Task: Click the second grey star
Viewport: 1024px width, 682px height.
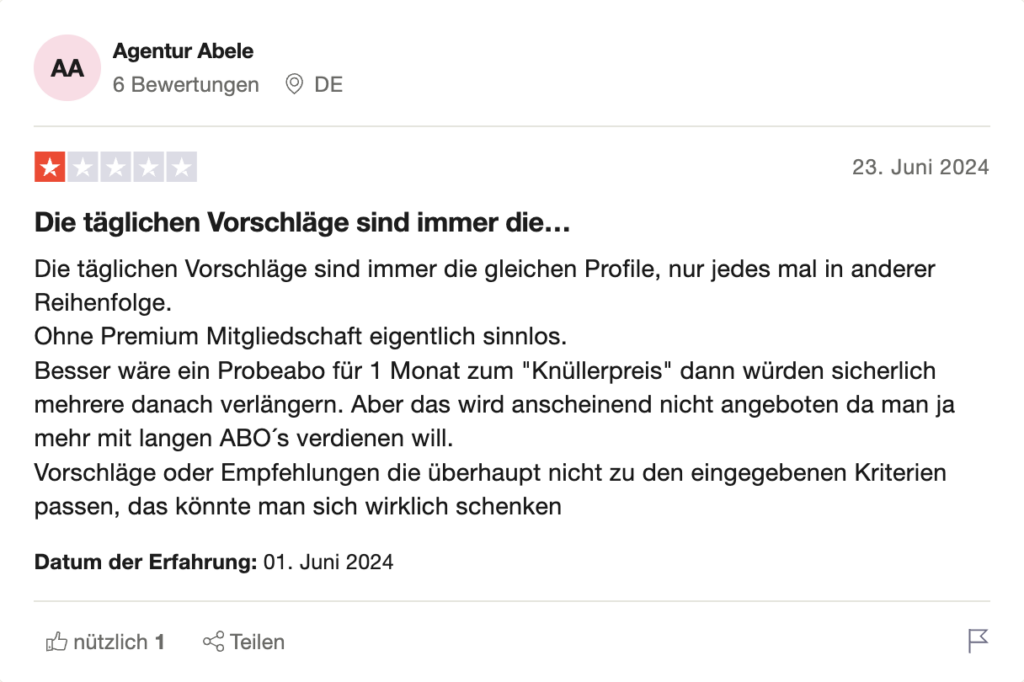Action: [x=83, y=167]
